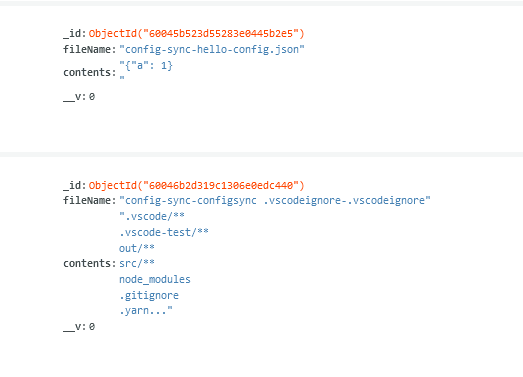Viewport: 523px width, 377px height.
Task: Select the out/** contents line
Action: coord(137,248)
